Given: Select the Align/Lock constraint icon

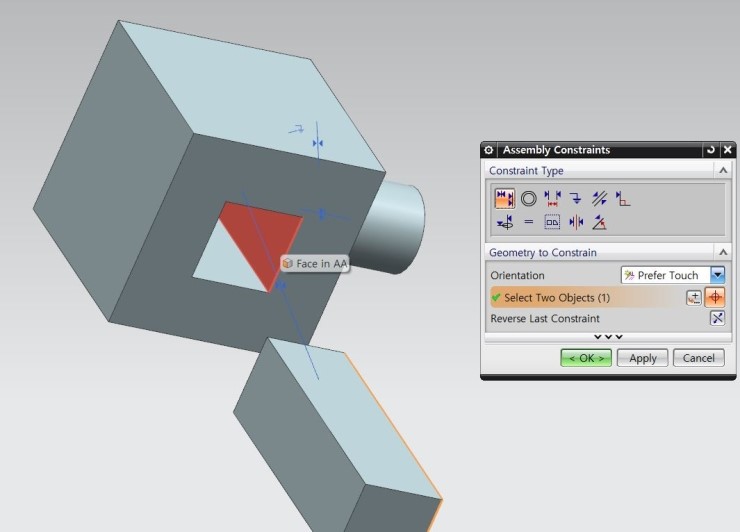Looking at the screenshot, I should [x=504, y=222].
